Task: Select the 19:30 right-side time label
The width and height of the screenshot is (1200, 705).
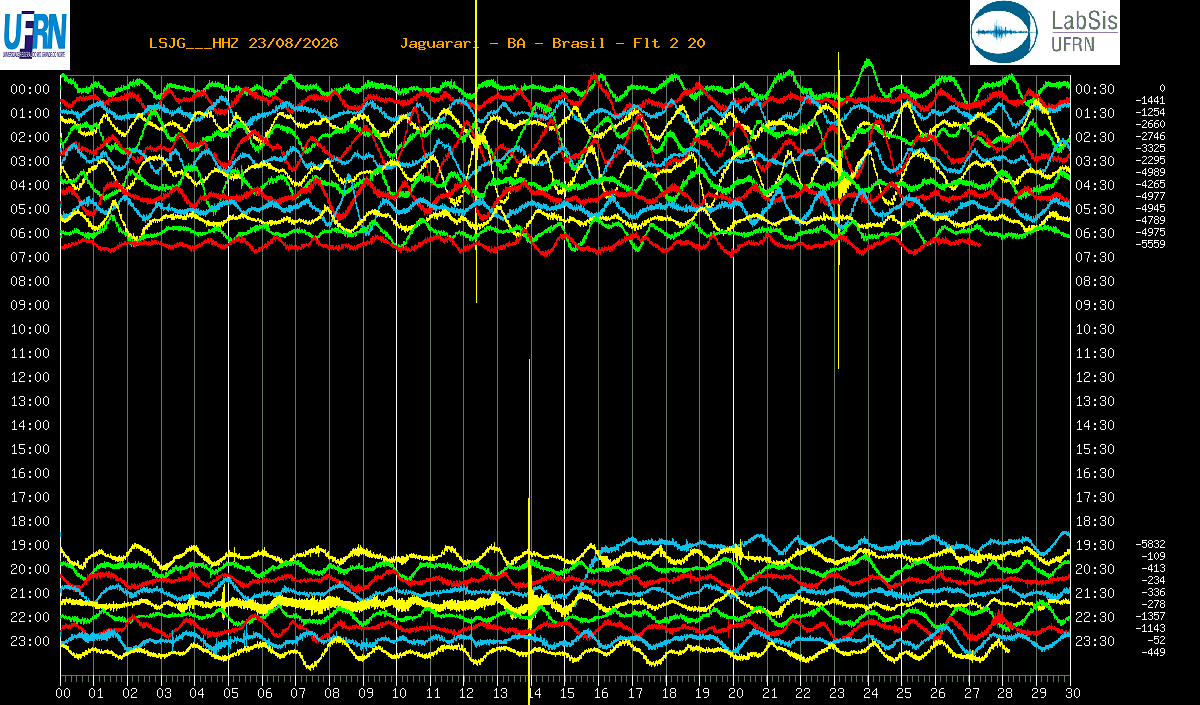Action: tap(1095, 545)
